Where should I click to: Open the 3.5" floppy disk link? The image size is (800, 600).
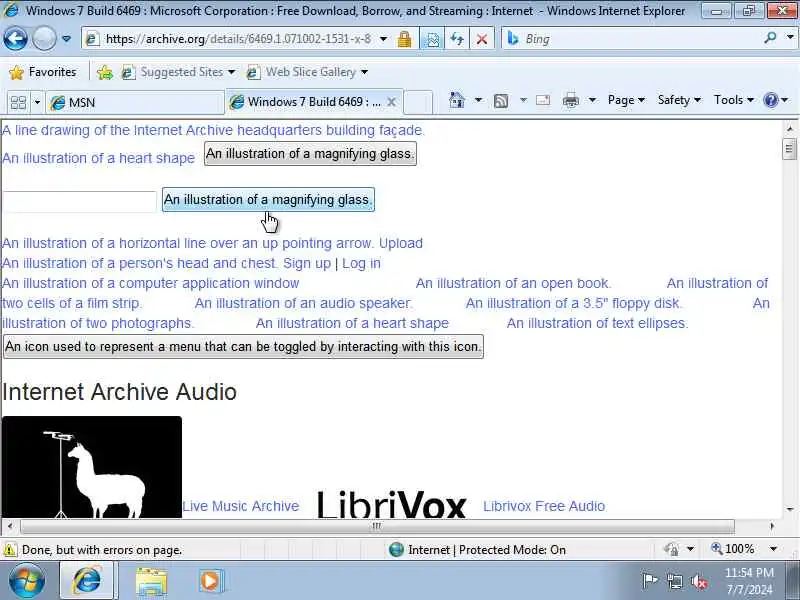574,303
